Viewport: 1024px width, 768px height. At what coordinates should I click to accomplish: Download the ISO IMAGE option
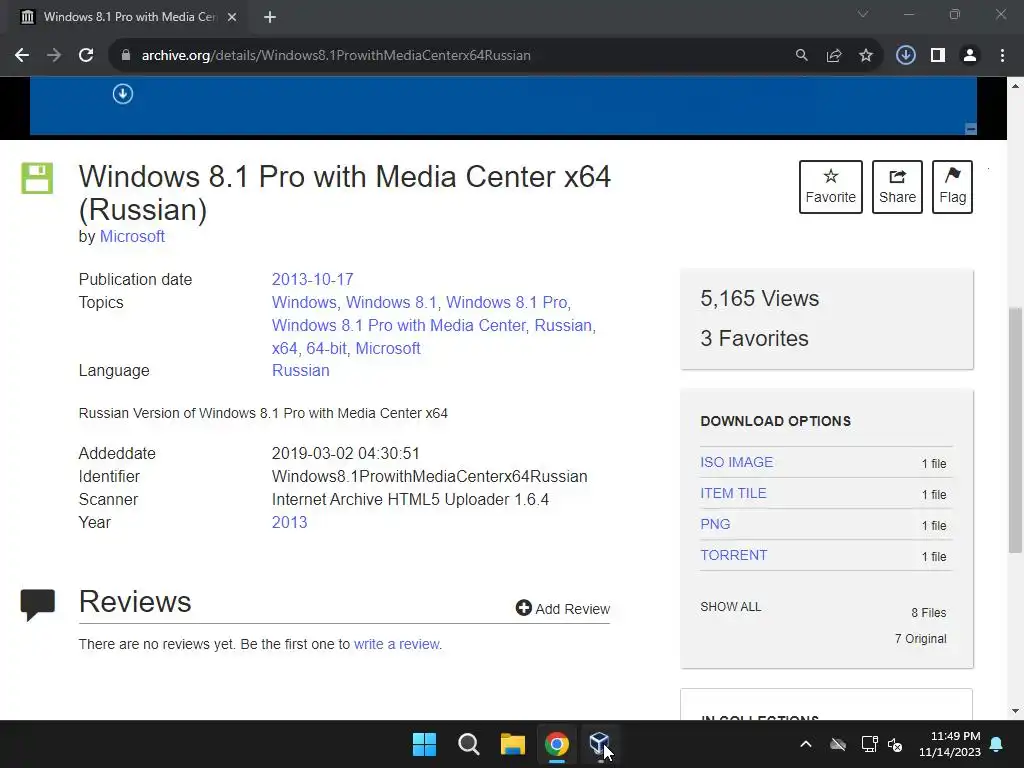[737, 462]
